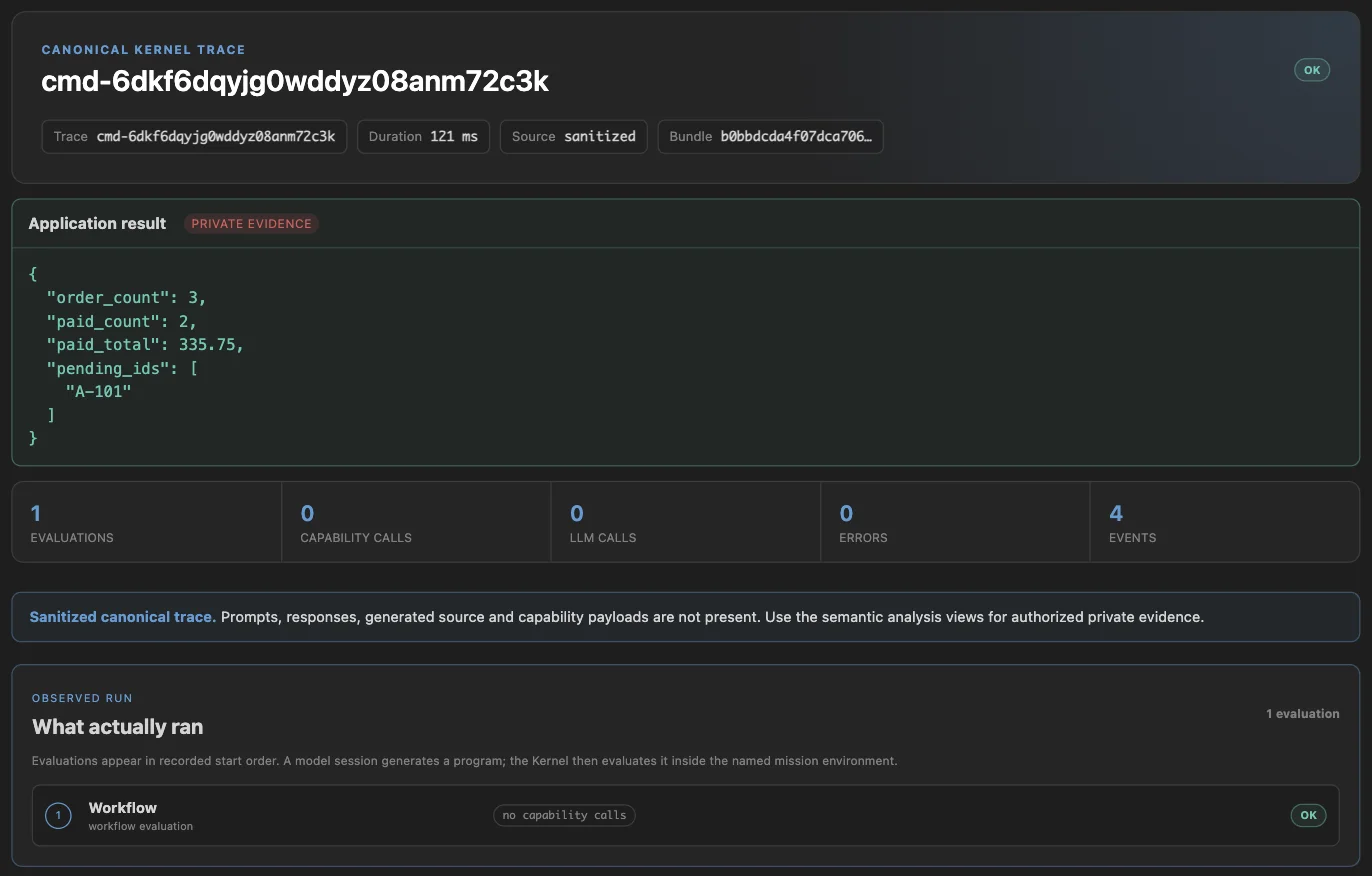1372x876 pixels.
Task: Click the "Sanitized canonical trace." banner label
Action: click(123, 617)
